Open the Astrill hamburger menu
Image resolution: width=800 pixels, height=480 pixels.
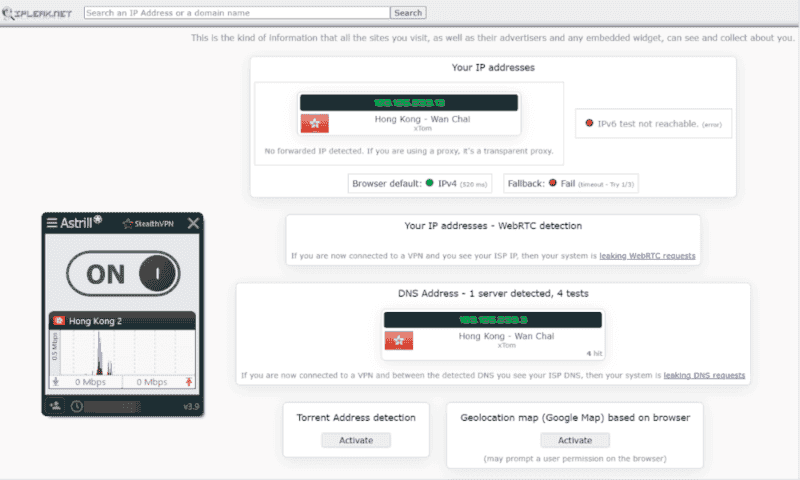pyautogui.click(x=52, y=222)
